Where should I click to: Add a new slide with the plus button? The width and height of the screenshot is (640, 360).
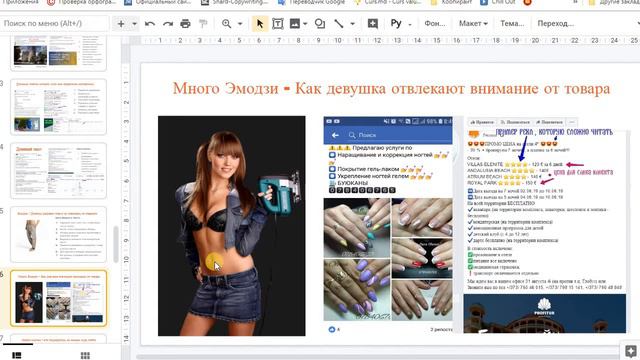[120, 24]
